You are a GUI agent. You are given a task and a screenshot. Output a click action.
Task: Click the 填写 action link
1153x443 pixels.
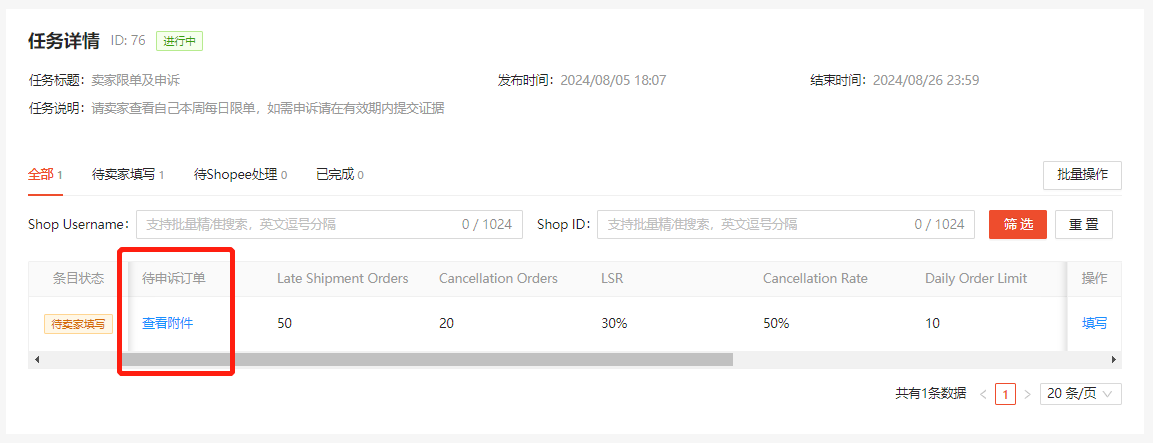pos(1094,323)
